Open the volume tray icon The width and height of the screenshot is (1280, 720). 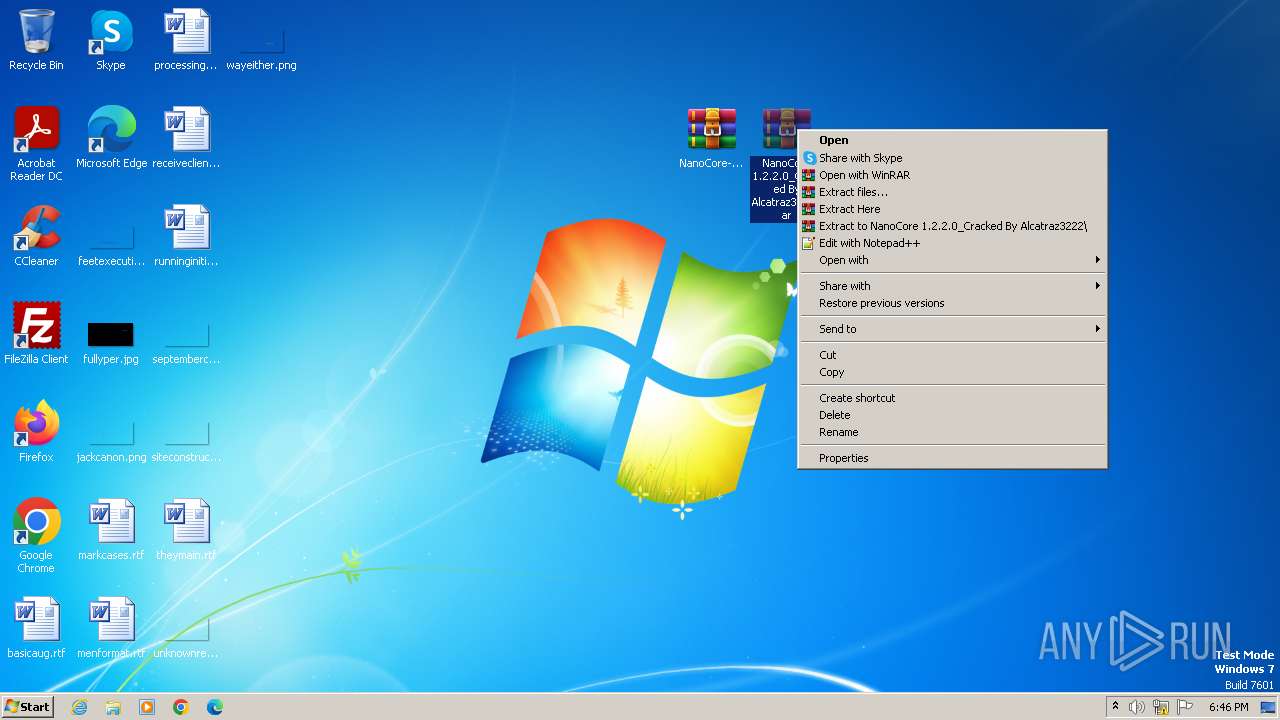[x=1137, y=707]
